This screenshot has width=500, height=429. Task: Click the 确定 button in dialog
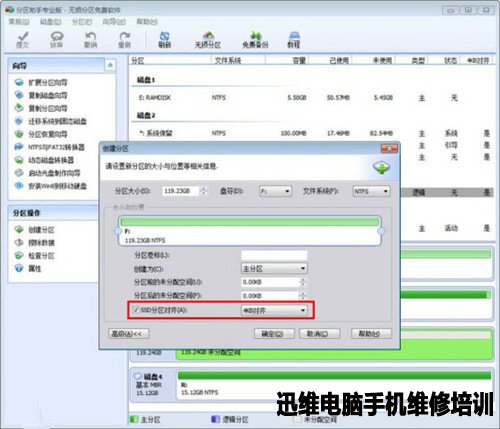coord(274,334)
